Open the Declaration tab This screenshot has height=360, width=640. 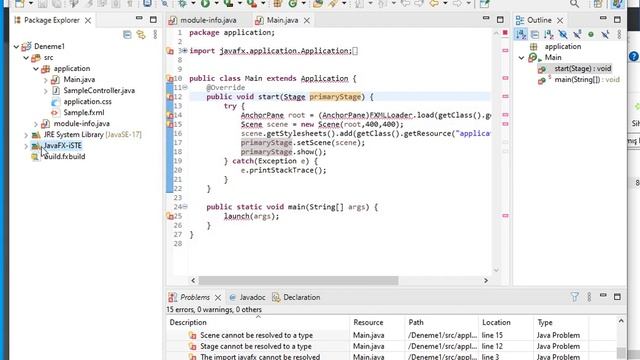click(x=296, y=297)
